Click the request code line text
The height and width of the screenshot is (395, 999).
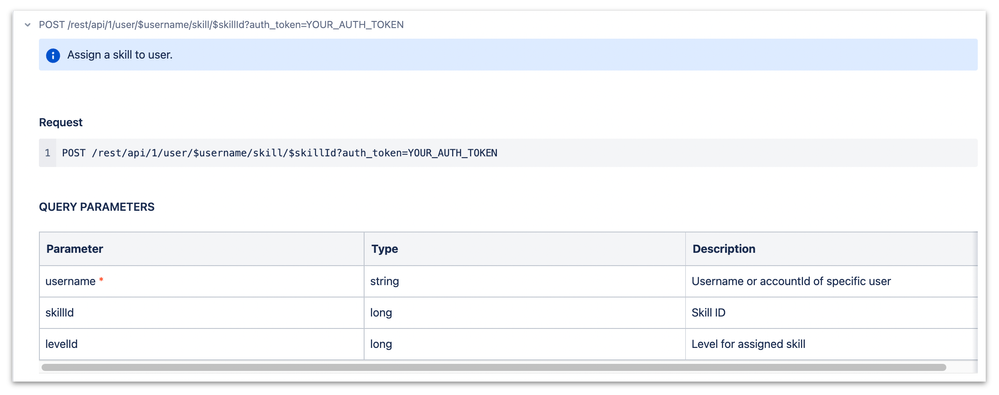click(280, 153)
